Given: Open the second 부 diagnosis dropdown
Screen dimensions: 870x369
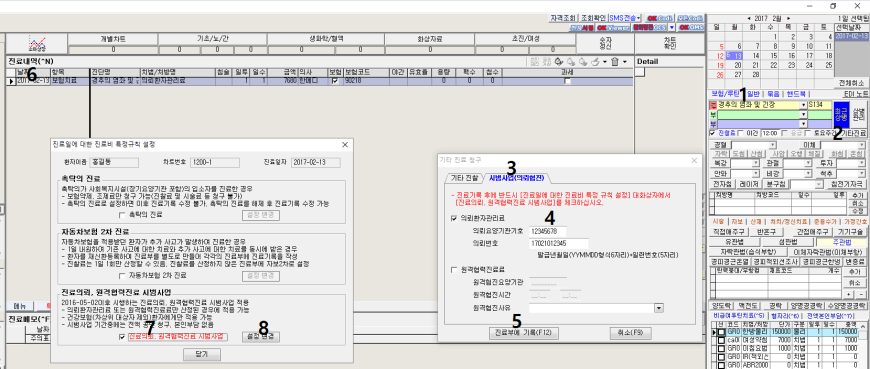Looking at the screenshot, I should click(x=803, y=124).
